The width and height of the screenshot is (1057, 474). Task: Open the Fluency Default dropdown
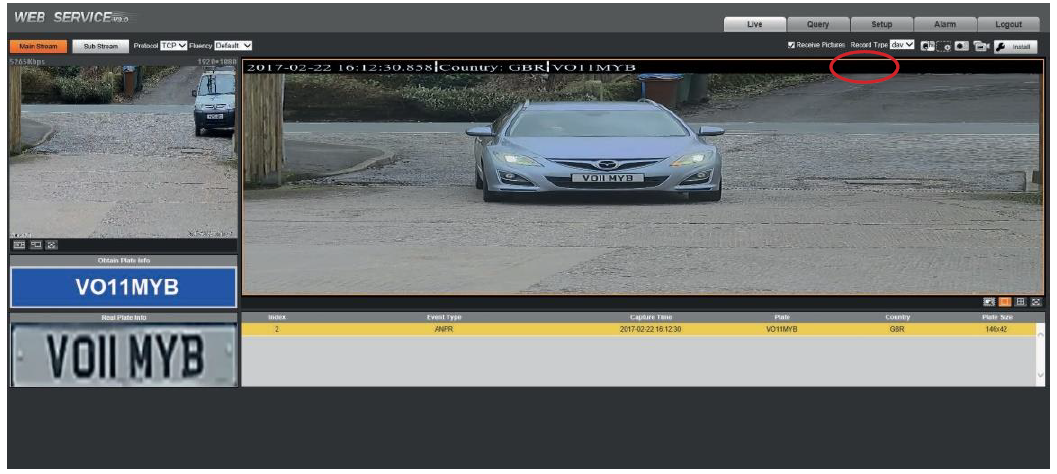[233, 45]
